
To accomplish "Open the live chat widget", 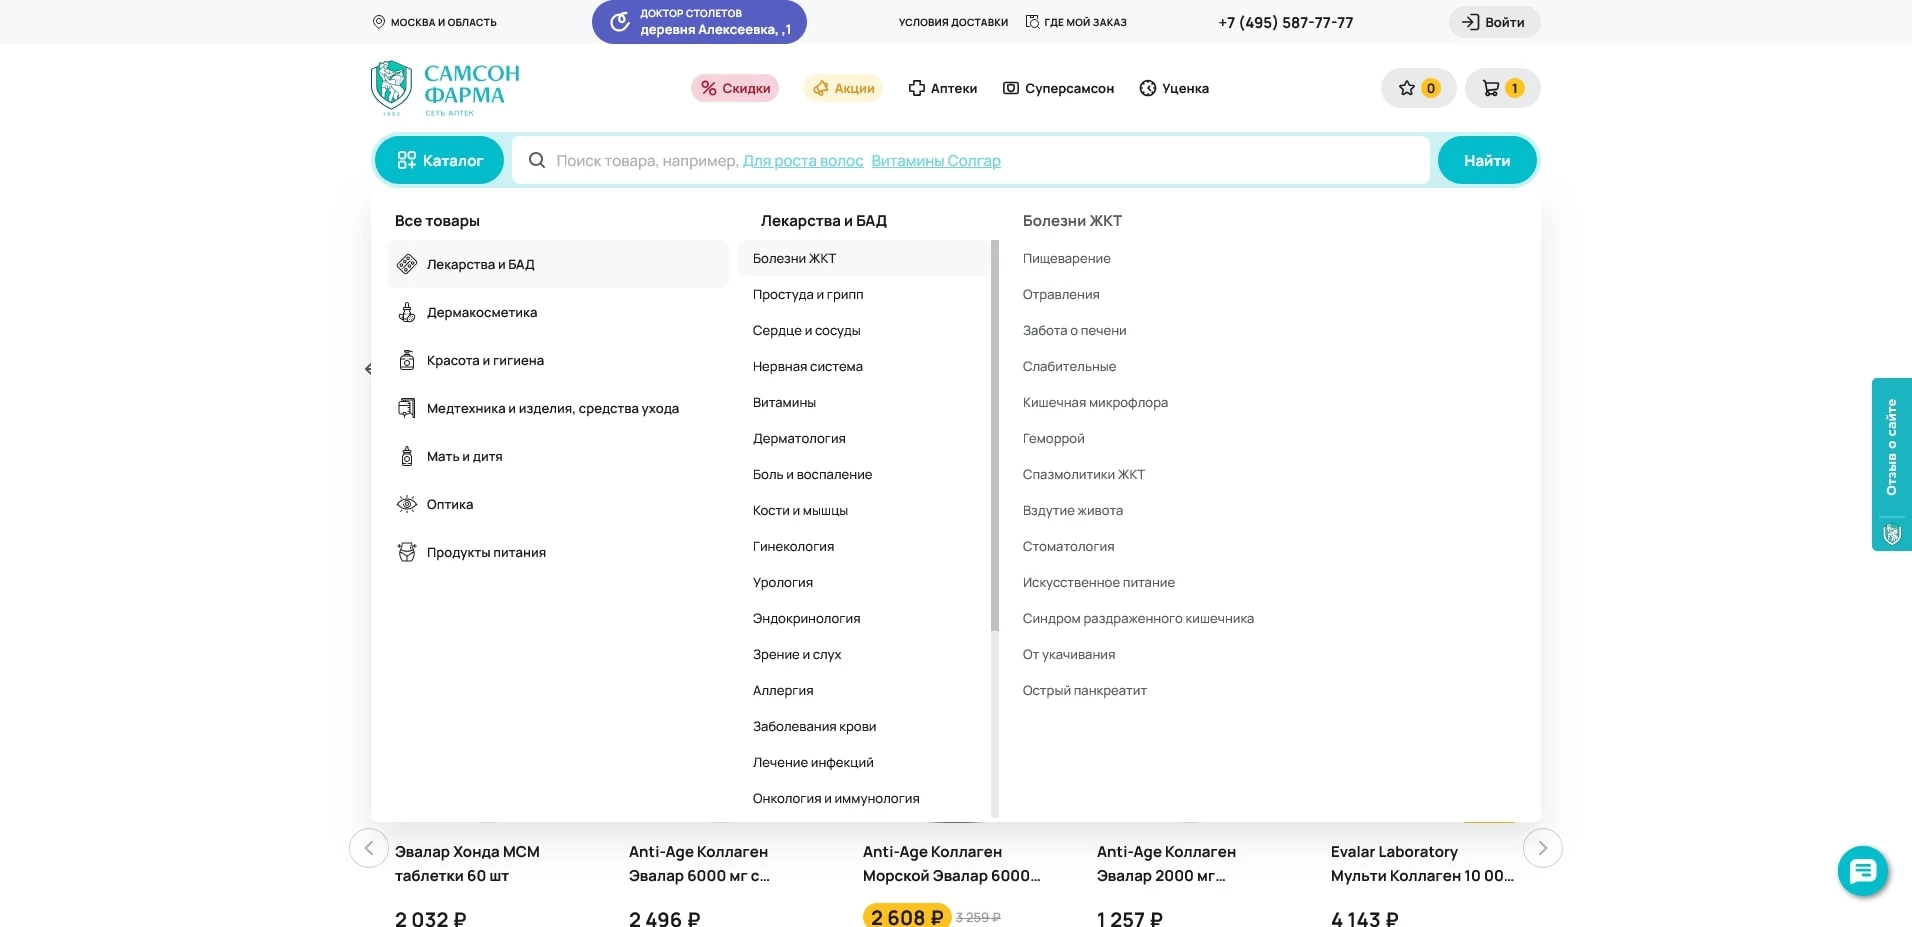I will (x=1862, y=871).
